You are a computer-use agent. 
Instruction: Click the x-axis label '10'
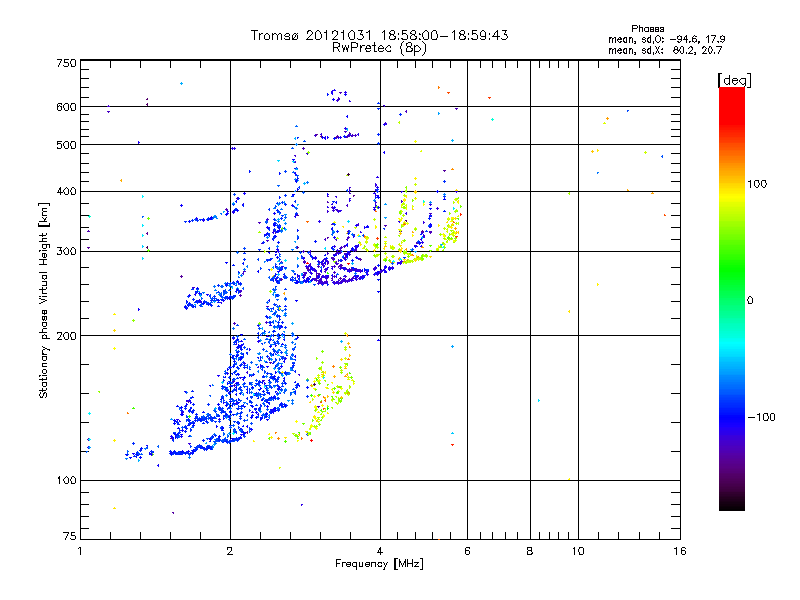click(x=578, y=551)
